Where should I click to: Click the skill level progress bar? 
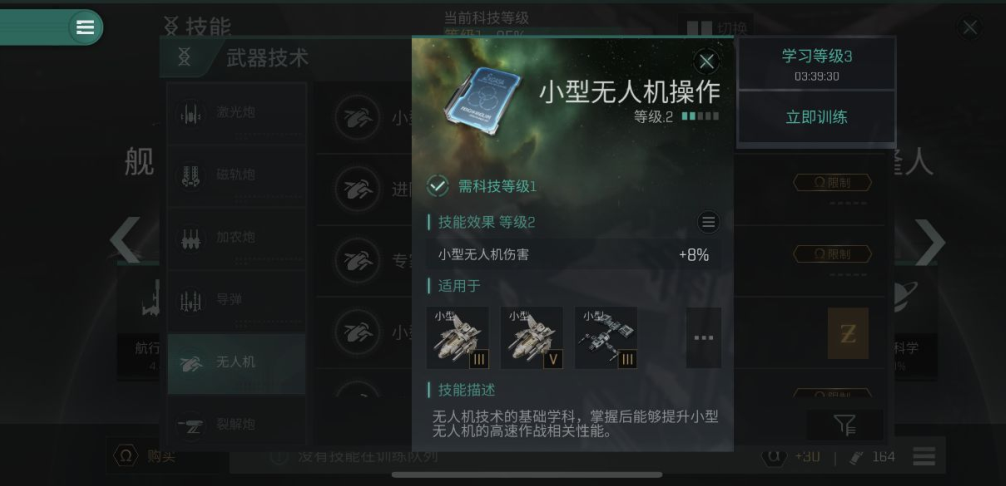click(700, 117)
